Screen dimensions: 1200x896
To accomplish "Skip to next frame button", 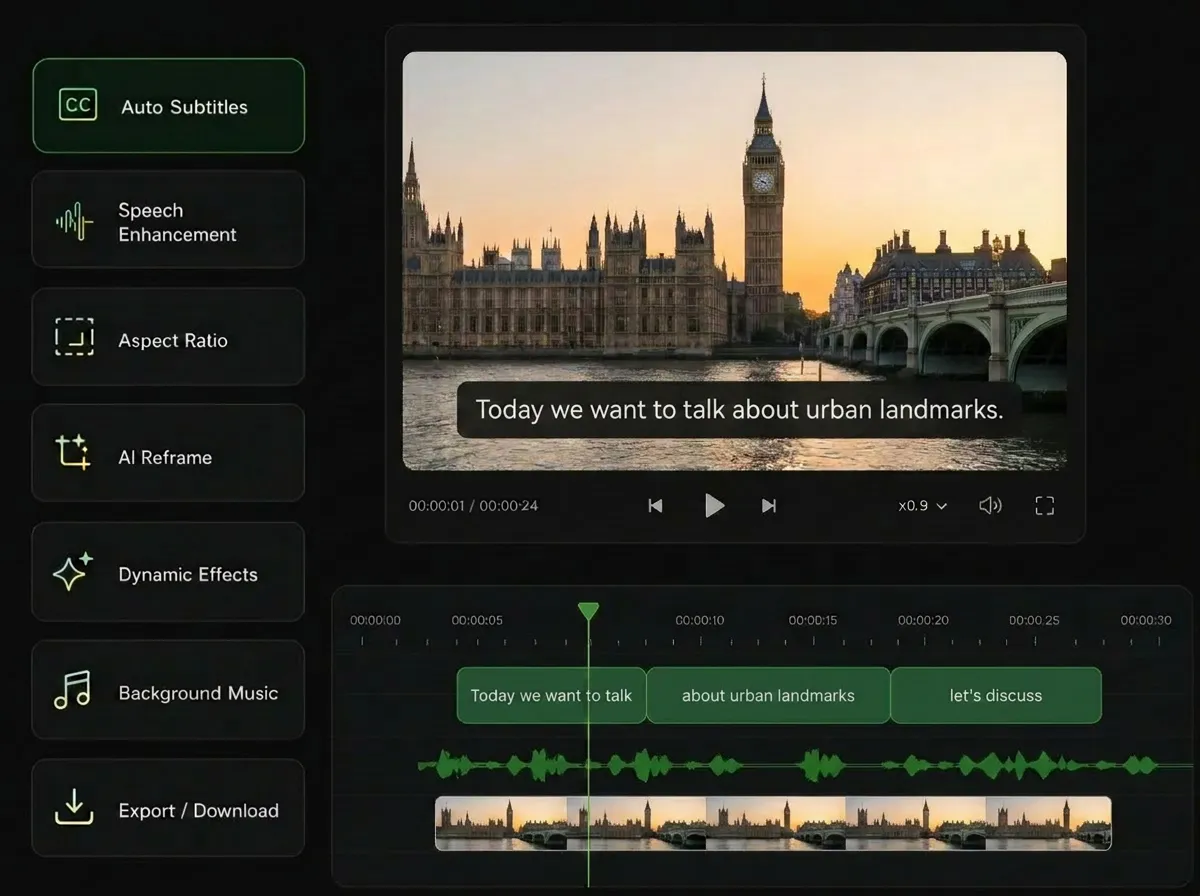I will click(769, 505).
